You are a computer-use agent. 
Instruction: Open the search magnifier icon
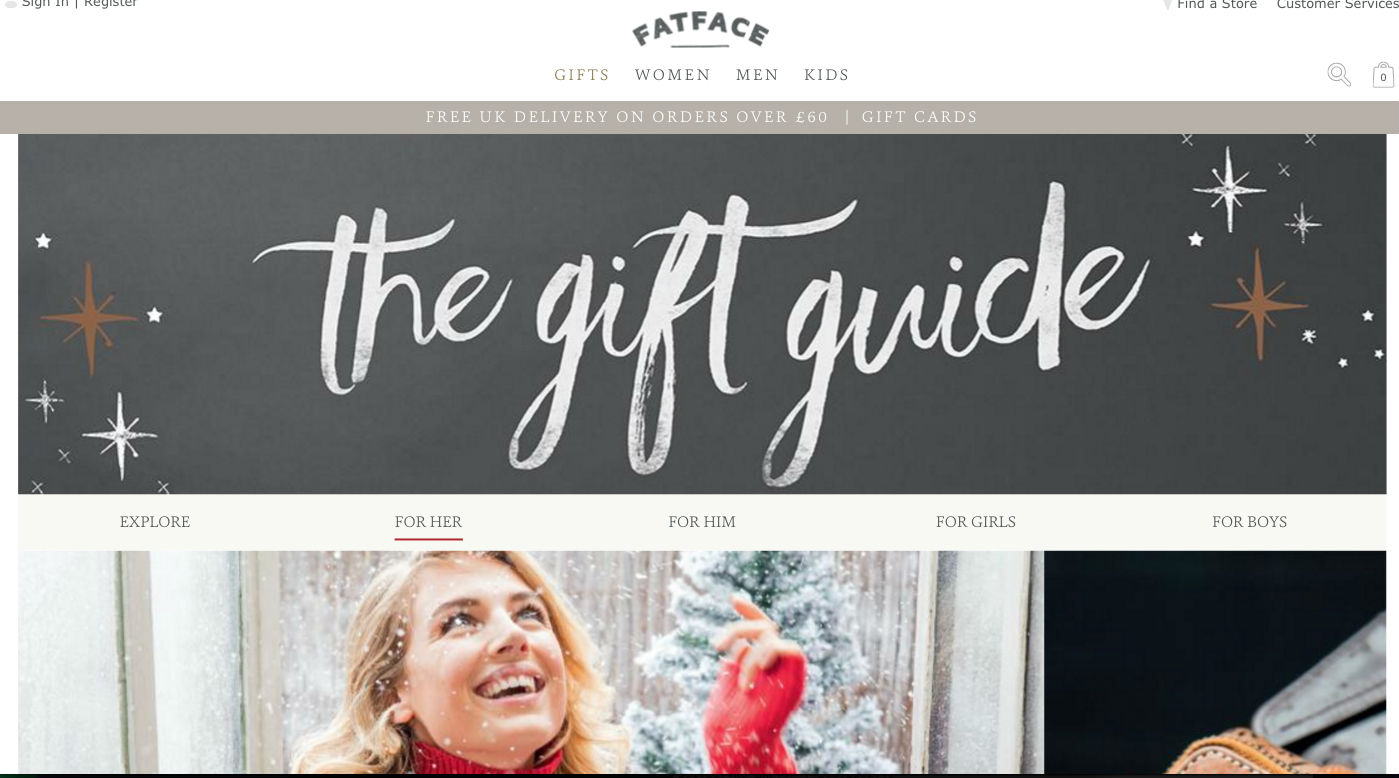point(1339,74)
